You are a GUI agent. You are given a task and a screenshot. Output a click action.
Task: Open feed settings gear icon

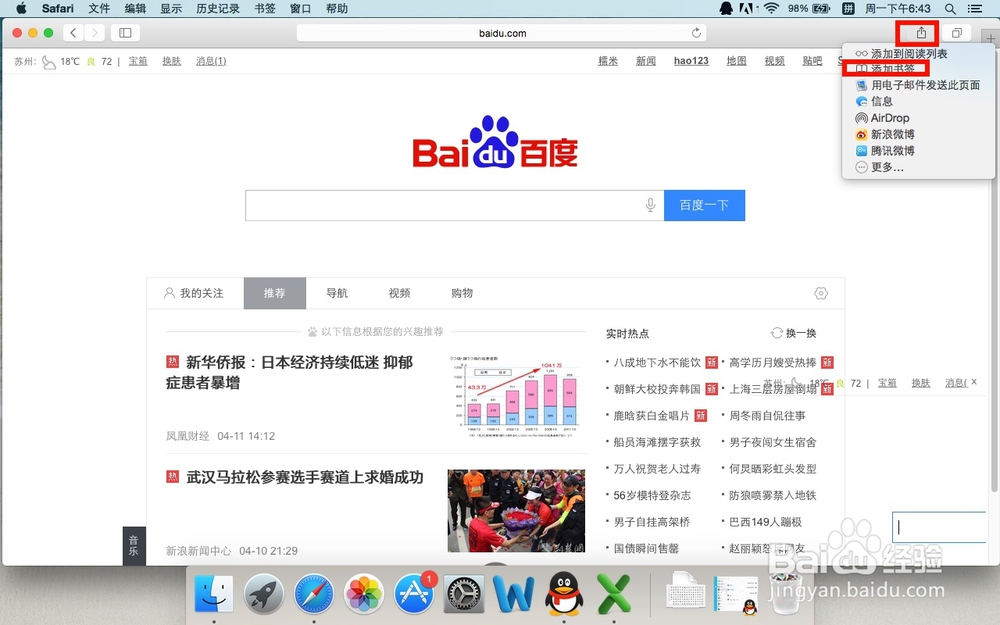click(x=821, y=293)
